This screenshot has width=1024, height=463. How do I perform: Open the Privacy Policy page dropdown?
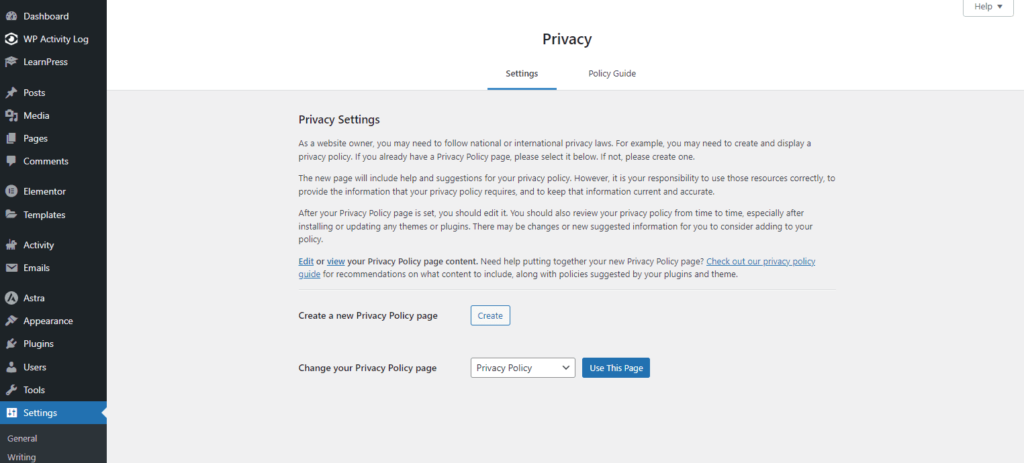522,368
